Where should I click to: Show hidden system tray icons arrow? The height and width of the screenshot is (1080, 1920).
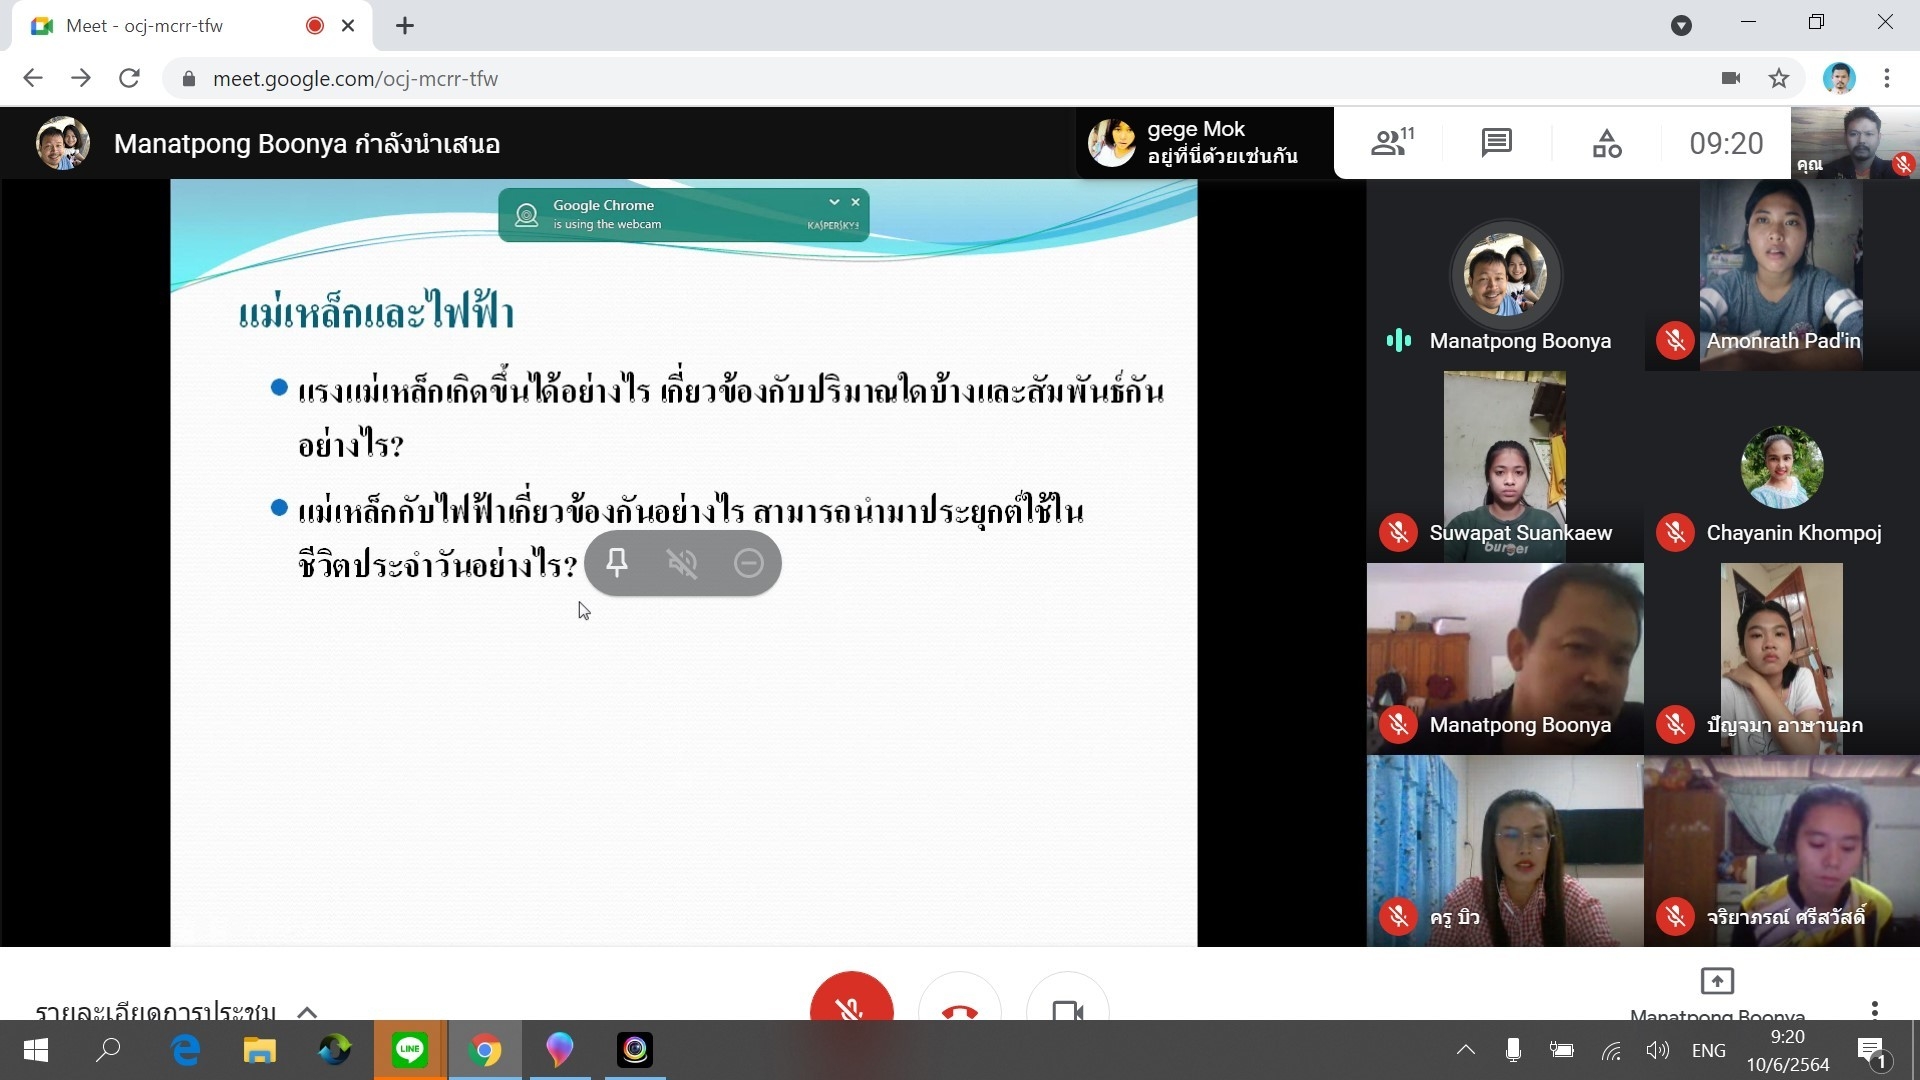[1465, 1050]
